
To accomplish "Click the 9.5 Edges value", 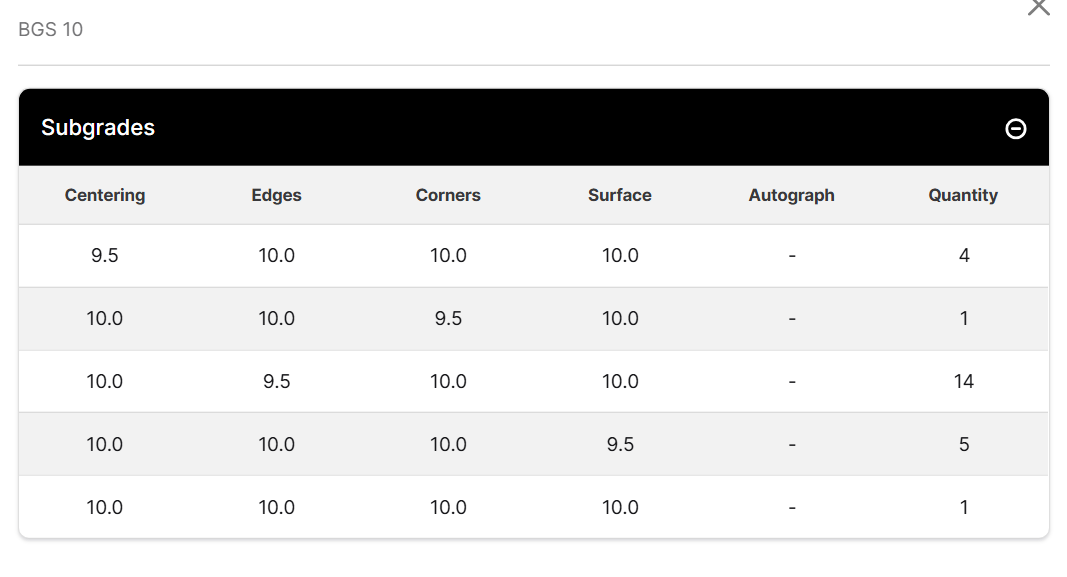I will 276,381.
